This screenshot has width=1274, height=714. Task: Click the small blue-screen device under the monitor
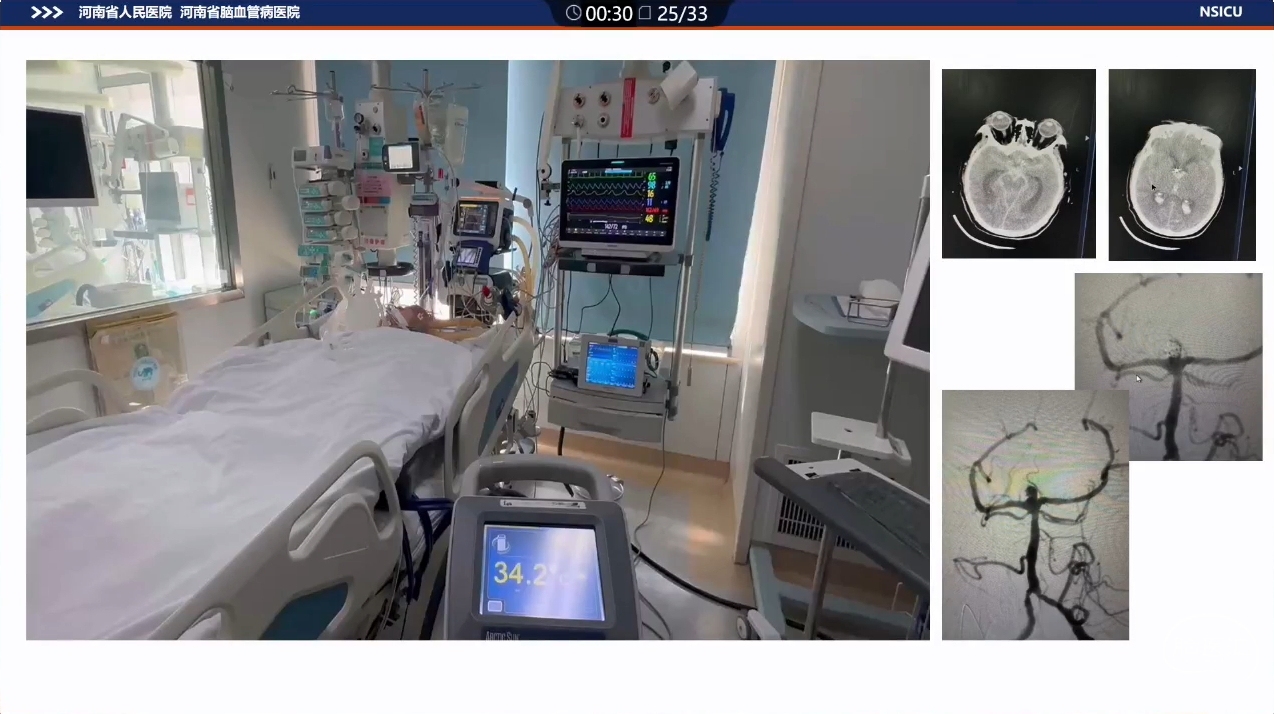610,364
